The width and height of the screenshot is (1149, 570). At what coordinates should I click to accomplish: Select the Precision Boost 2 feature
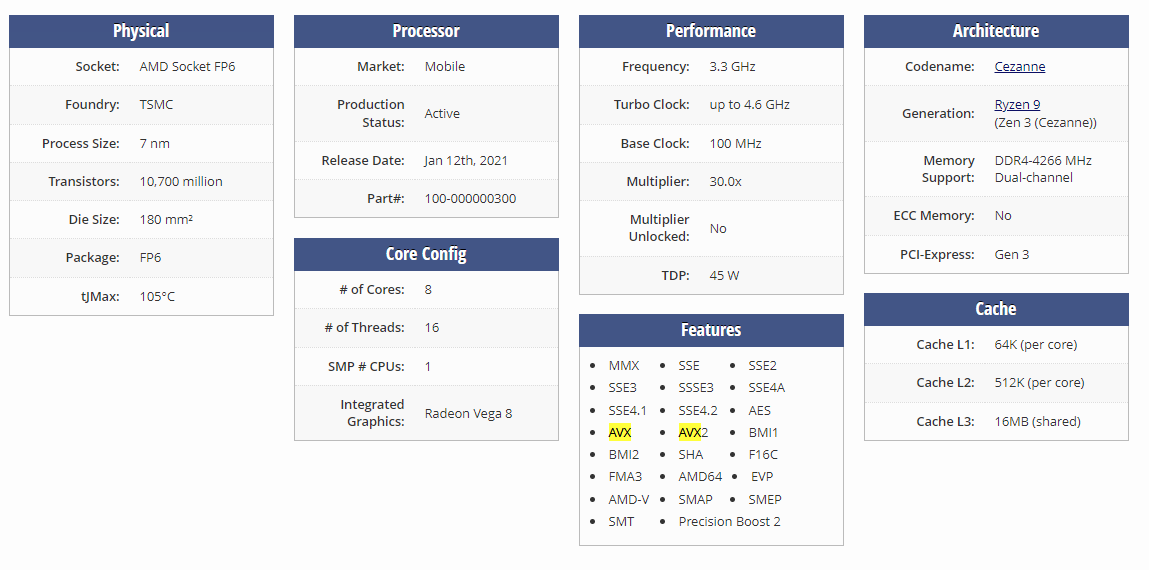point(729,522)
